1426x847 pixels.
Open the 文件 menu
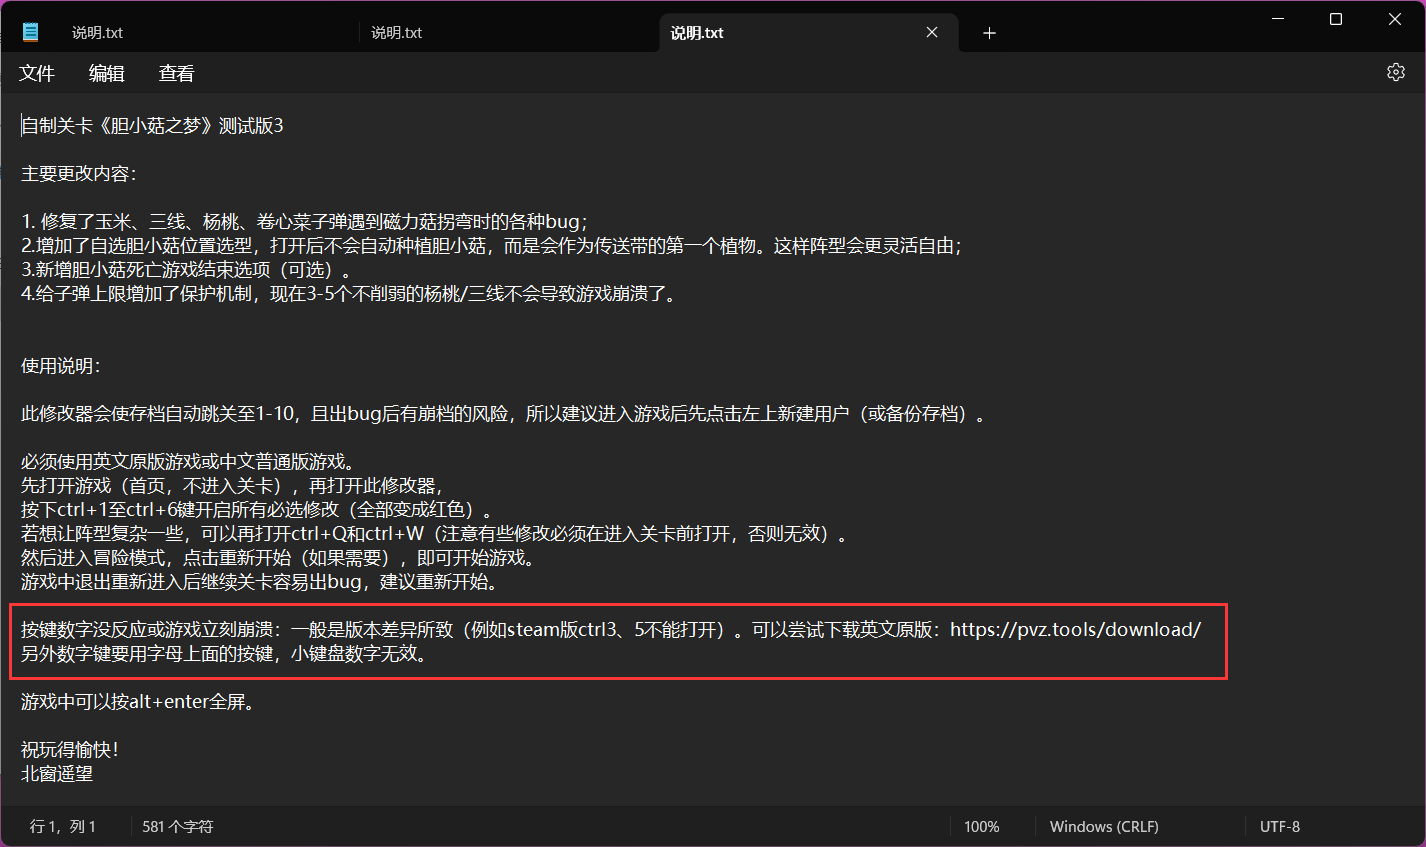click(x=37, y=73)
